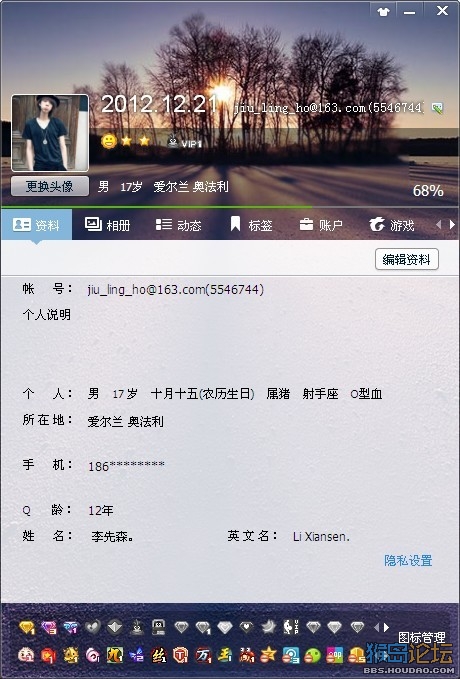Open the 隐私设置 link
460x679 pixels.
[x=408, y=560]
